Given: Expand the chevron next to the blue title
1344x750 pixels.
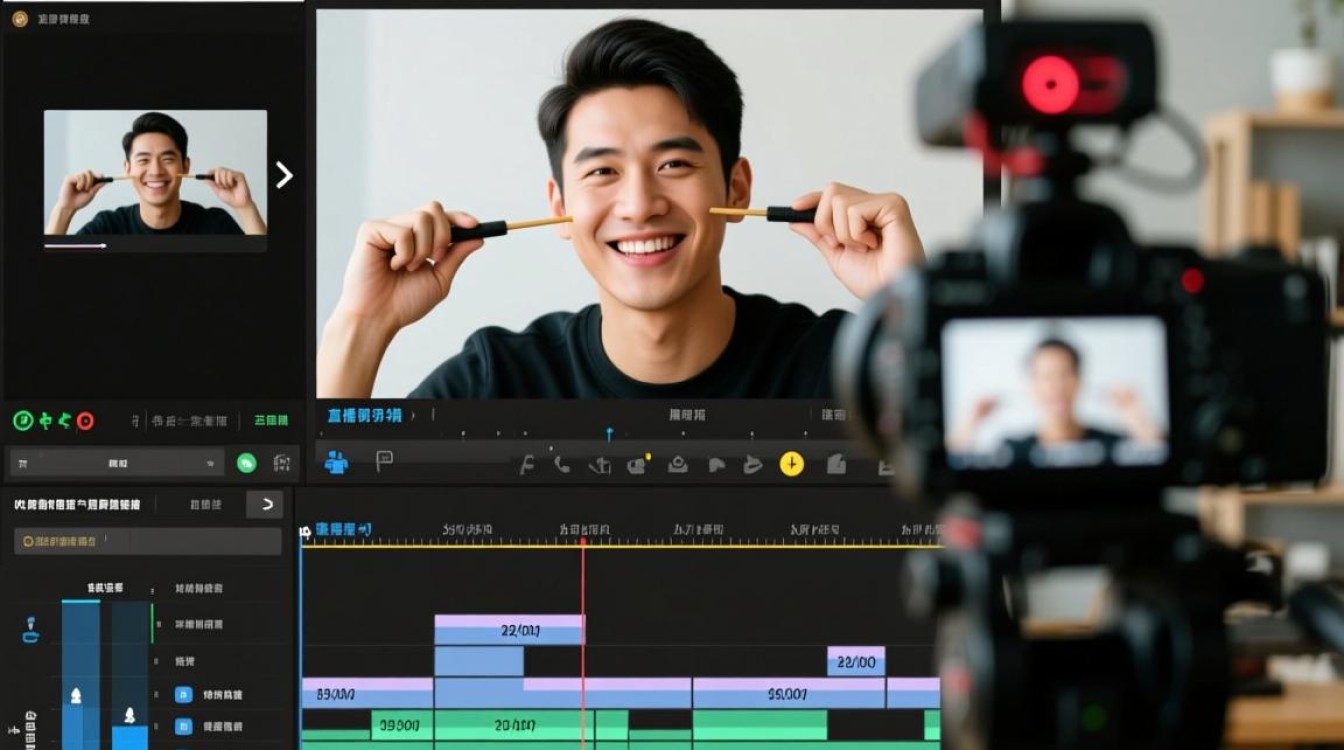Looking at the screenshot, I should [413, 415].
